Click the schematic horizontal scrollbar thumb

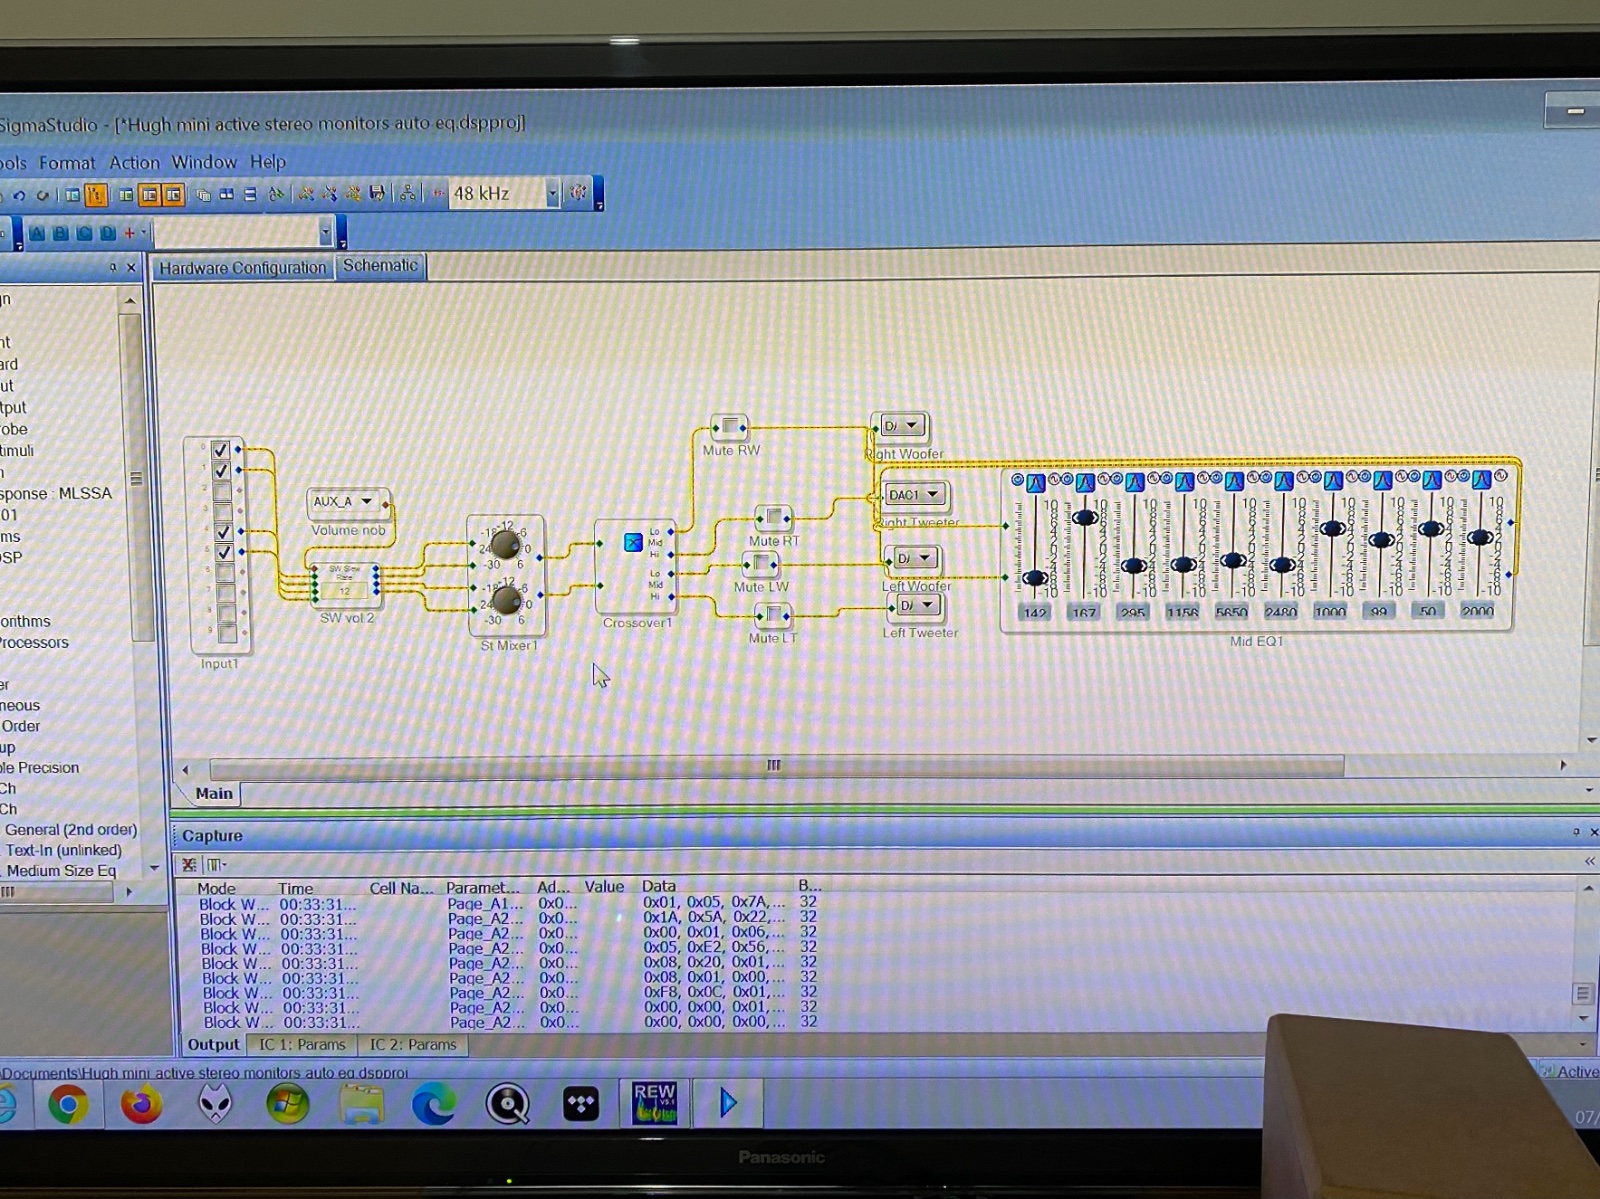click(x=776, y=766)
